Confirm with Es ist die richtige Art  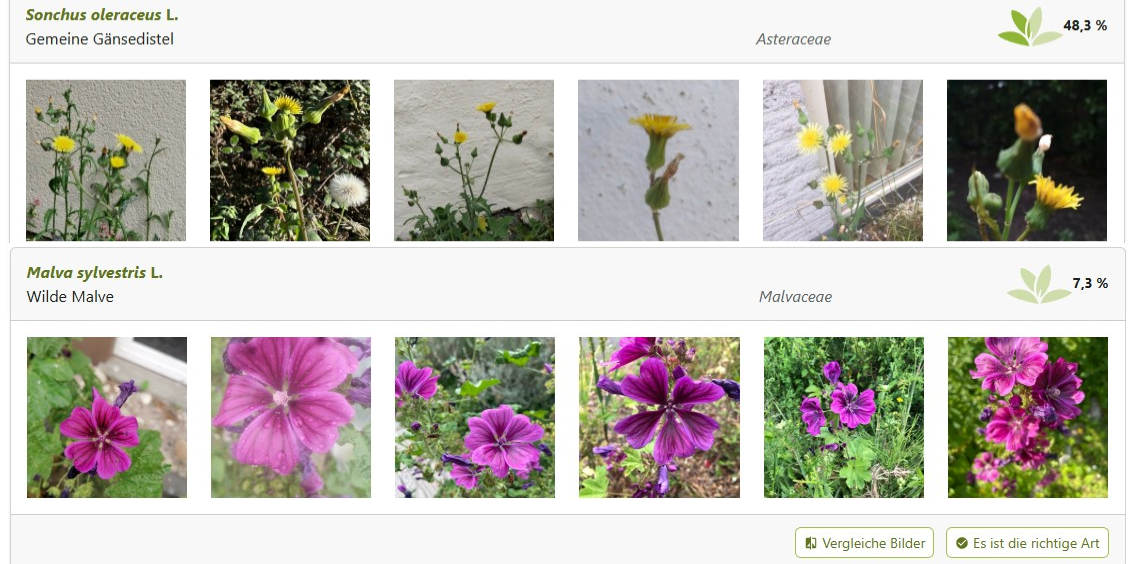coord(1027,543)
